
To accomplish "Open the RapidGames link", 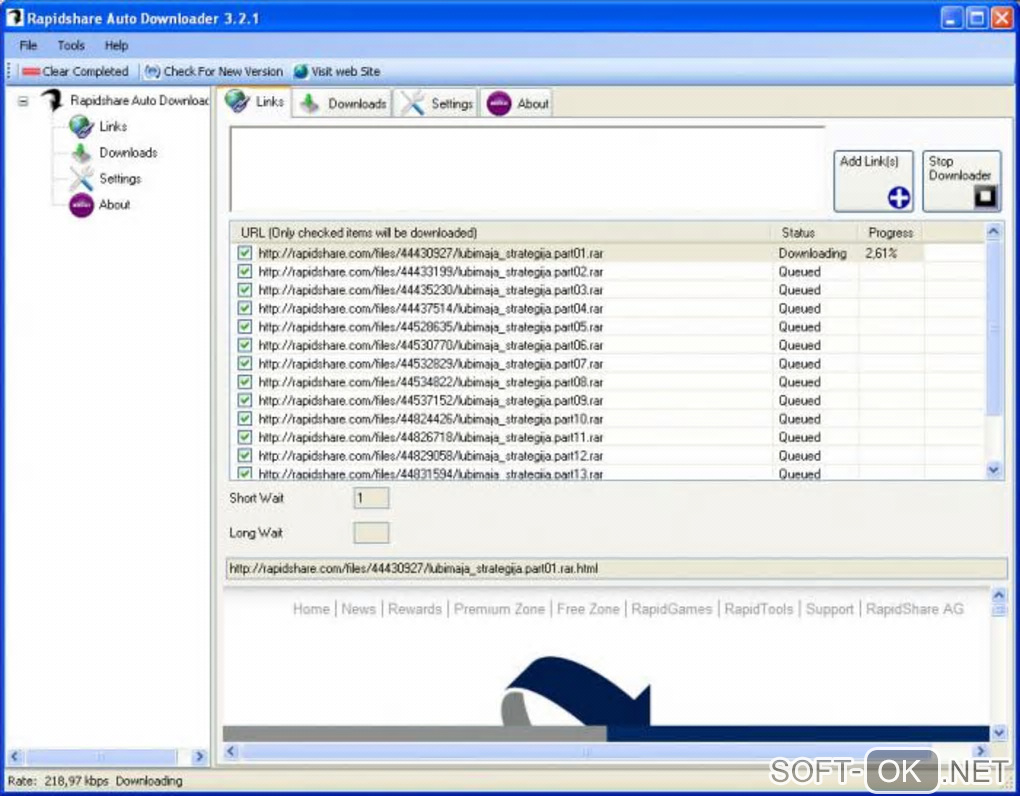I will [x=671, y=609].
